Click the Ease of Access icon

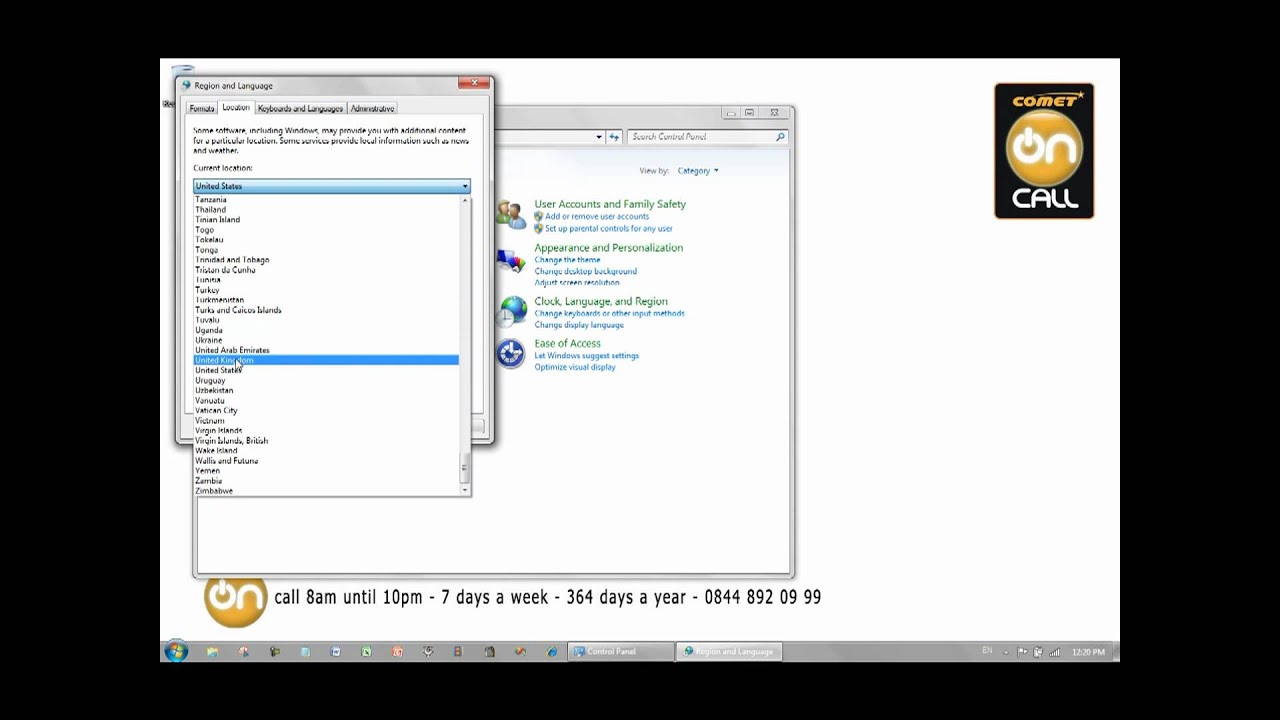pyautogui.click(x=511, y=354)
